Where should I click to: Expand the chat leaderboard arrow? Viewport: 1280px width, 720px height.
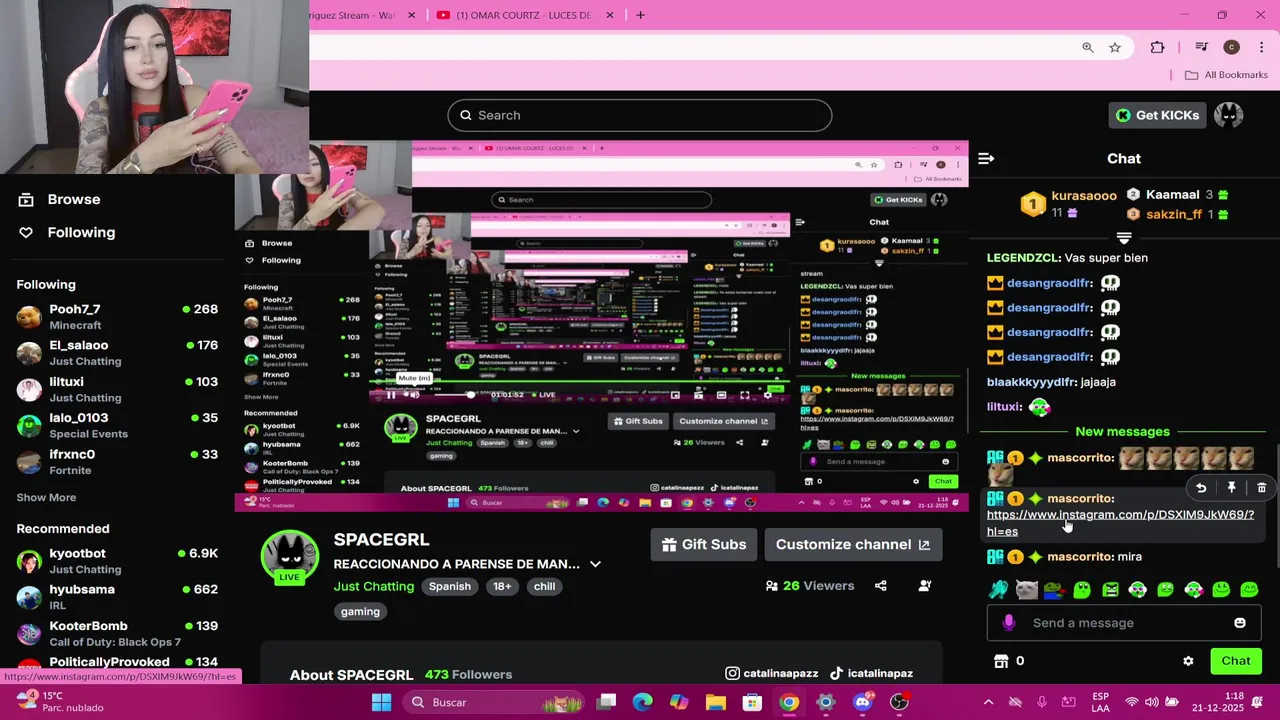(x=1124, y=238)
